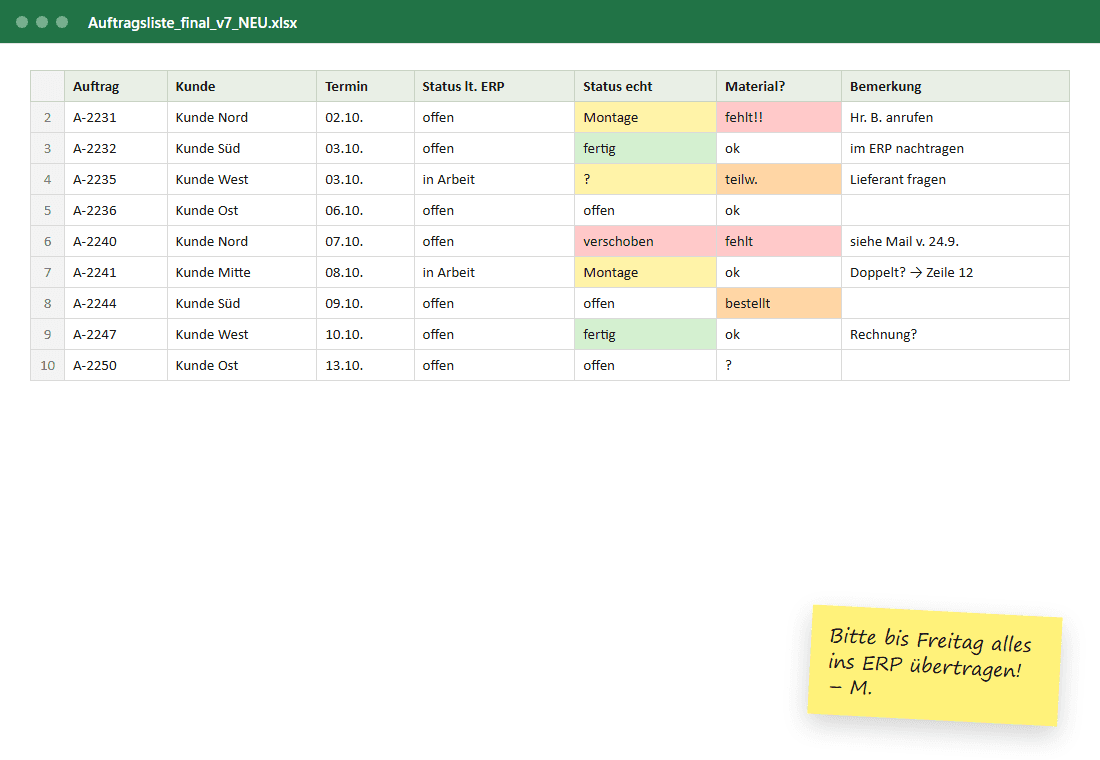The image size is (1100, 760).
Task: Click the red 'fehlt!!' material cell
Action: tap(779, 117)
